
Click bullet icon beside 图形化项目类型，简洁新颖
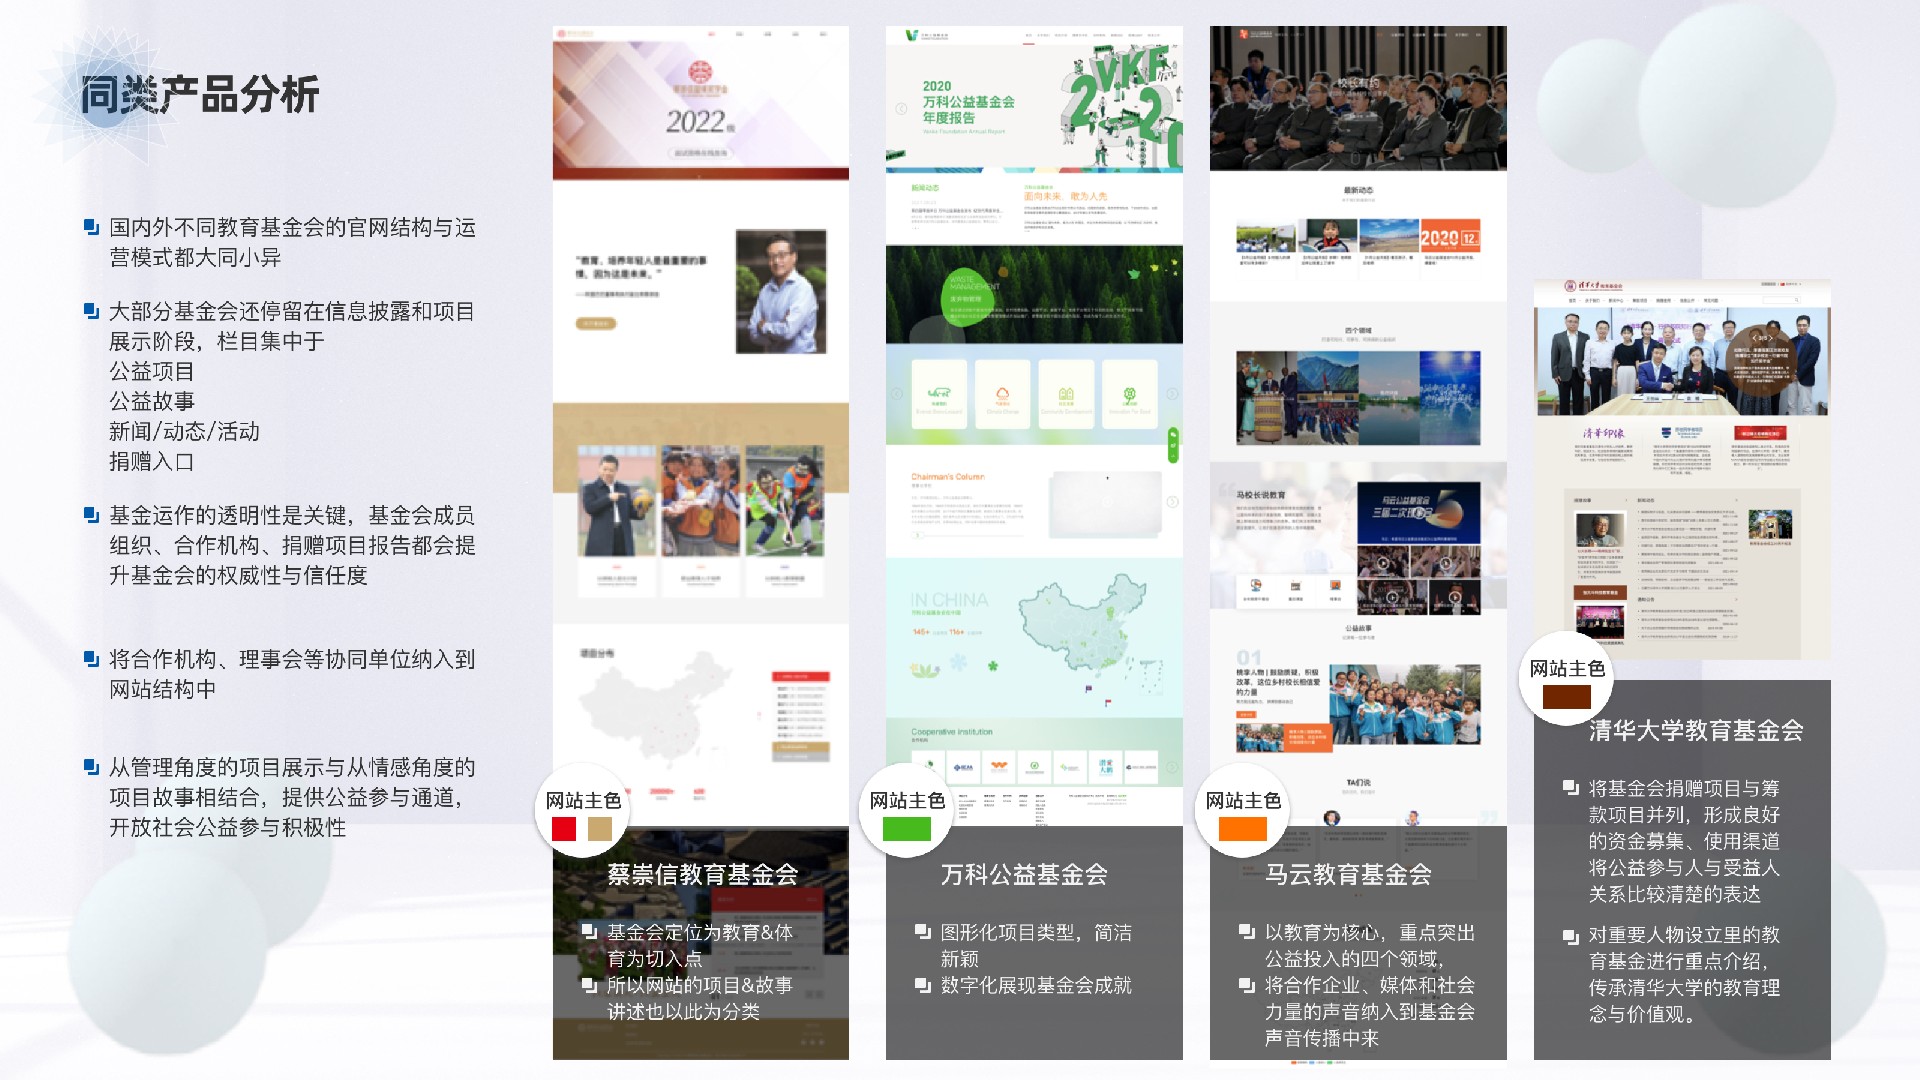pyautogui.click(x=922, y=931)
